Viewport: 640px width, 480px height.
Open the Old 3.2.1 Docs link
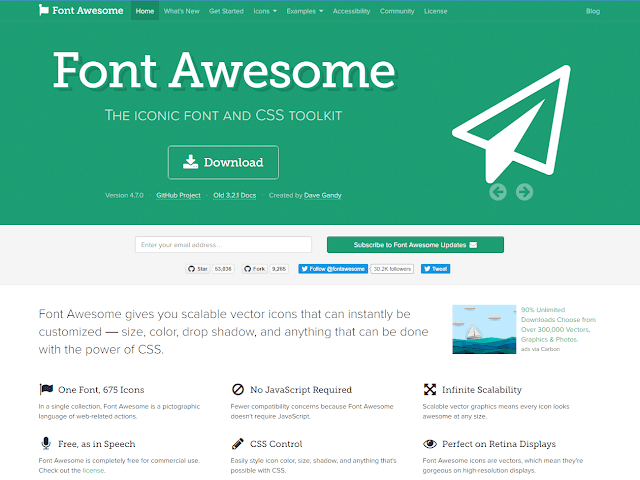(x=234, y=196)
